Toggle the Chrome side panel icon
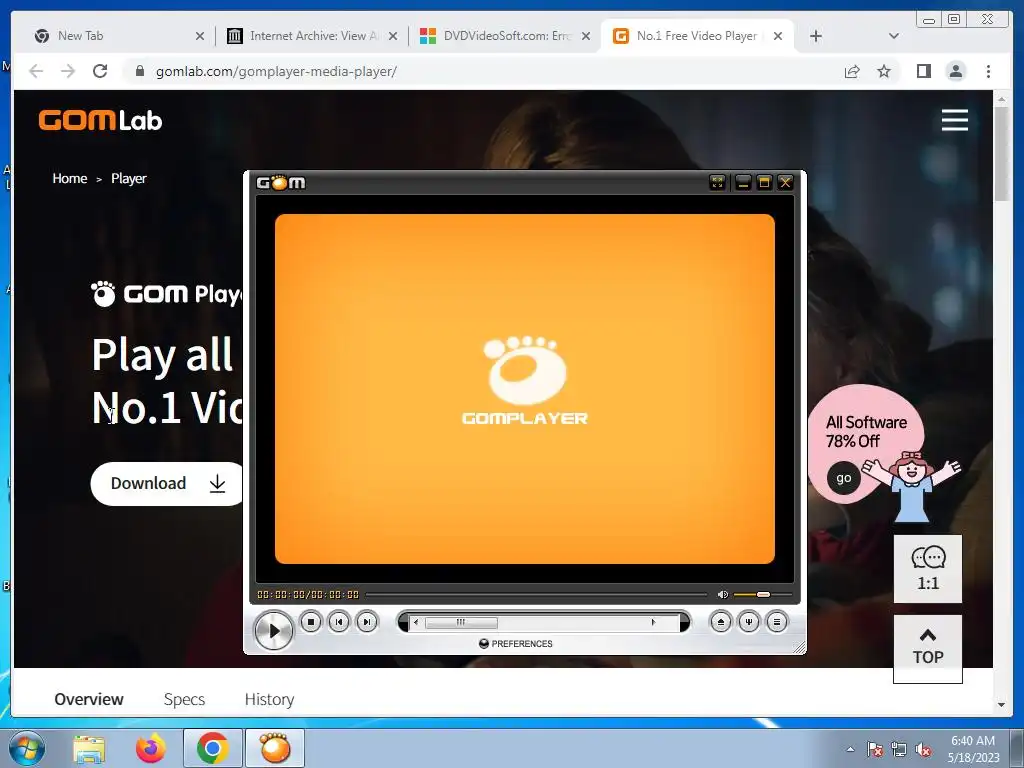 pyautogui.click(x=923, y=71)
